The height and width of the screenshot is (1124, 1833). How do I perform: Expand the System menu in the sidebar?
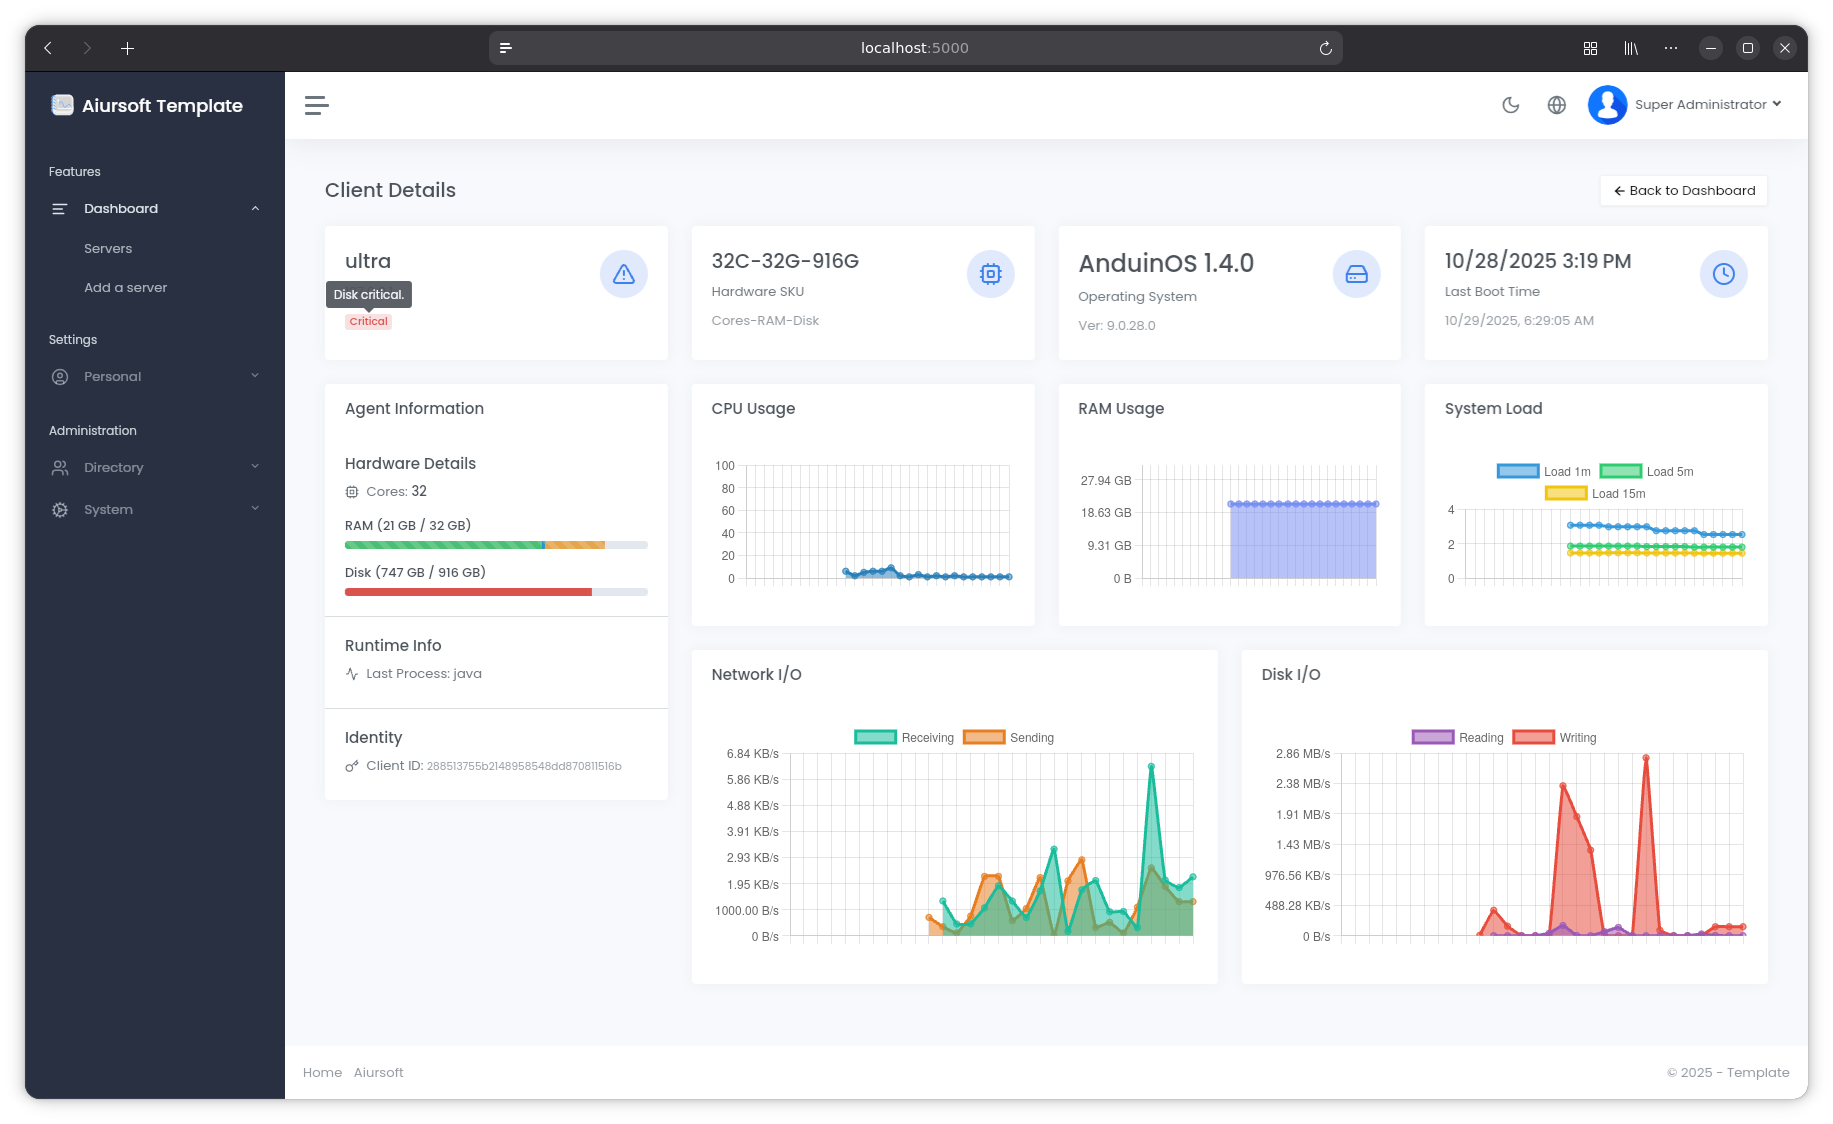click(107, 509)
